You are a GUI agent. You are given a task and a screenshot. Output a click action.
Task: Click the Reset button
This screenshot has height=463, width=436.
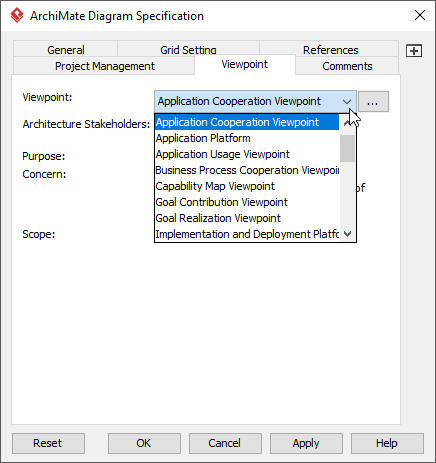coord(48,443)
